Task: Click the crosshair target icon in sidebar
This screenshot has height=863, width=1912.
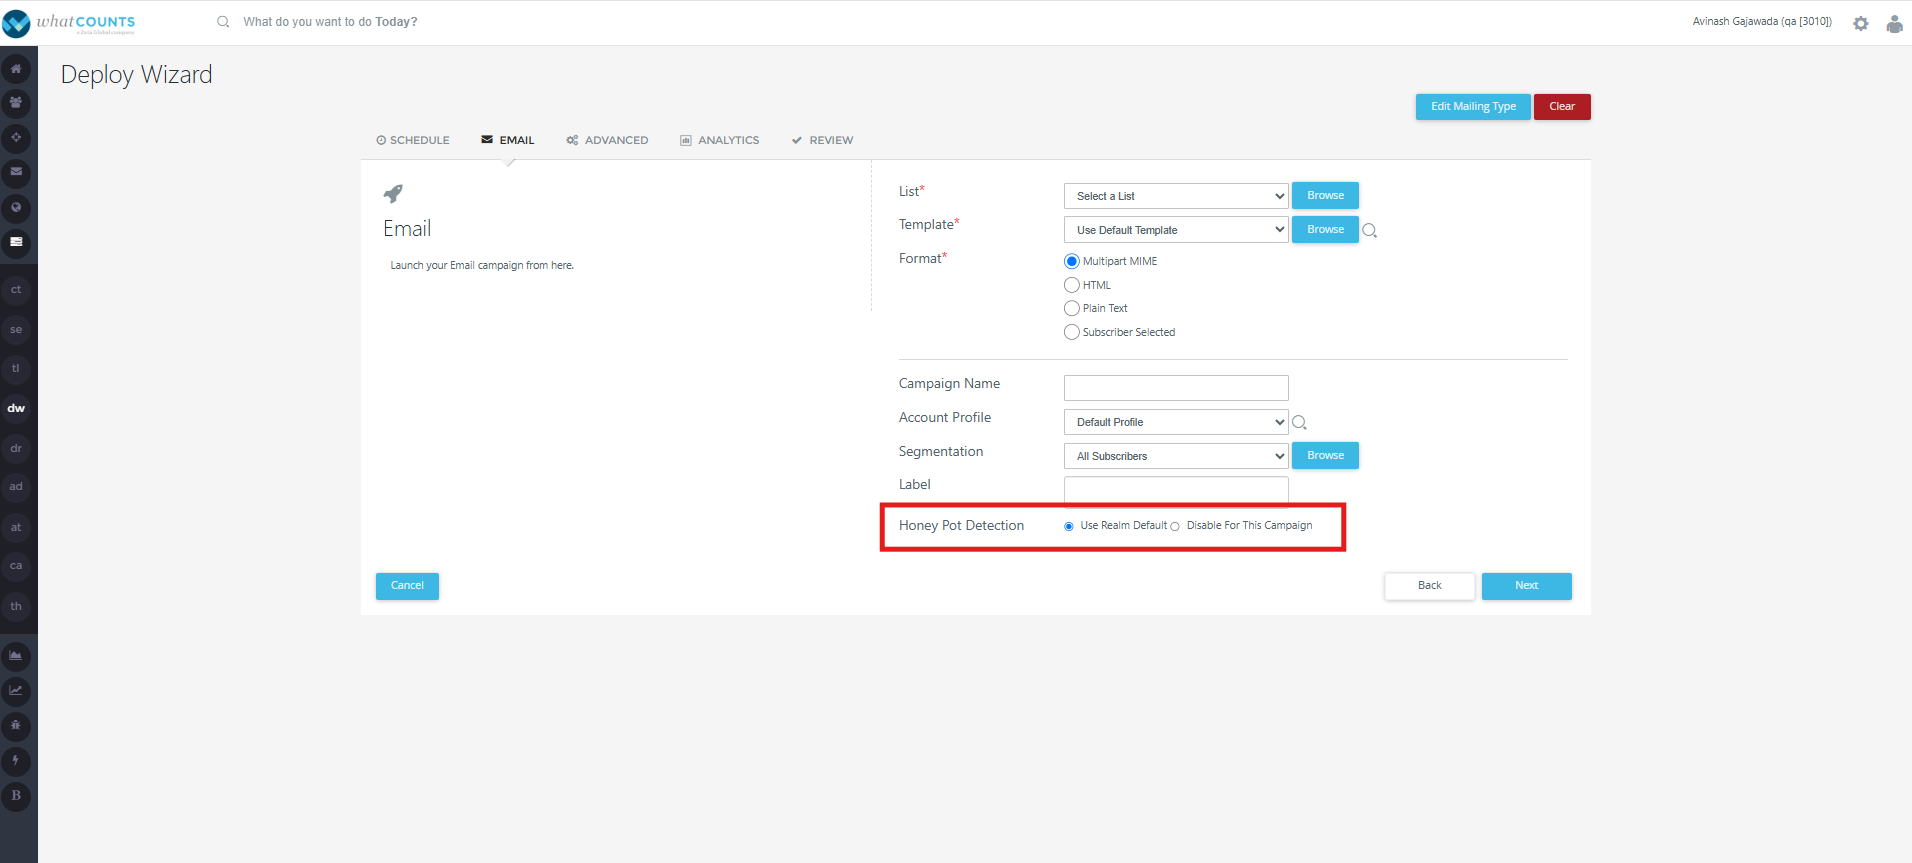Action: [x=16, y=138]
